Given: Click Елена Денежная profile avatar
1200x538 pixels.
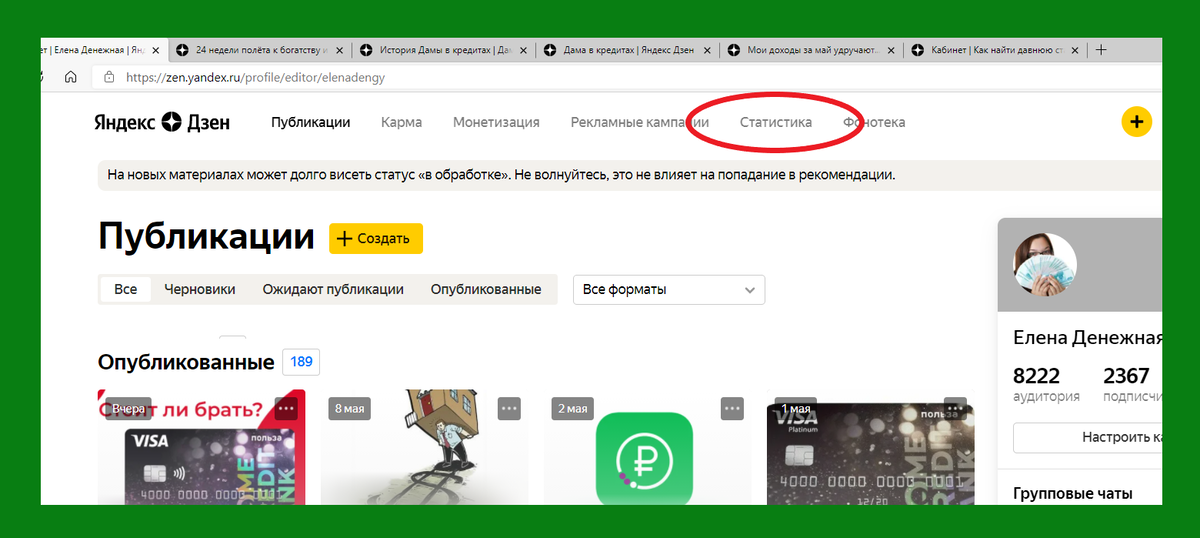Looking at the screenshot, I should click(x=1045, y=265).
